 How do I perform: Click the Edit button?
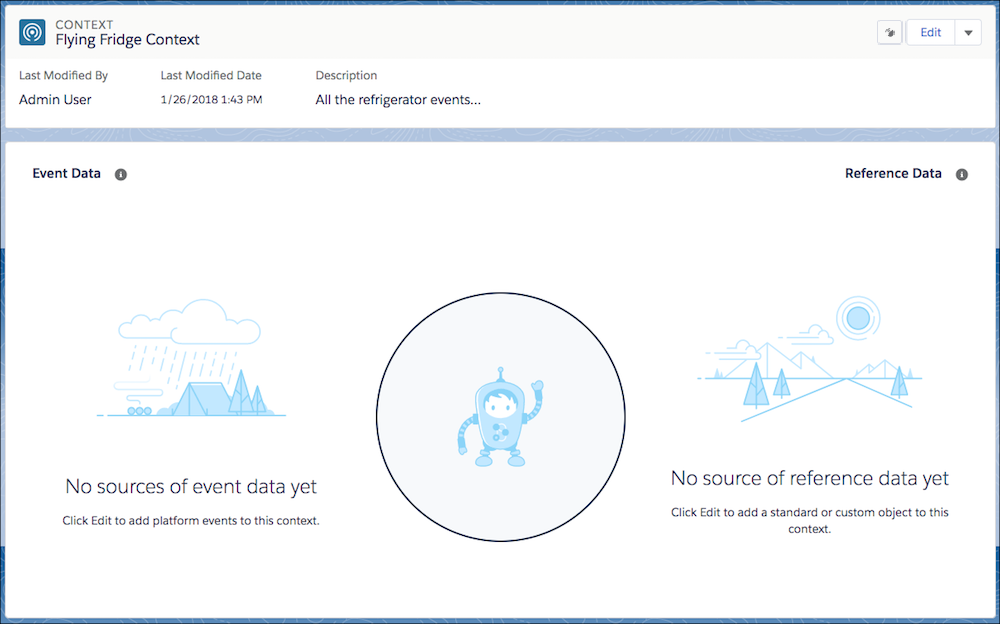tap(930, 33)
